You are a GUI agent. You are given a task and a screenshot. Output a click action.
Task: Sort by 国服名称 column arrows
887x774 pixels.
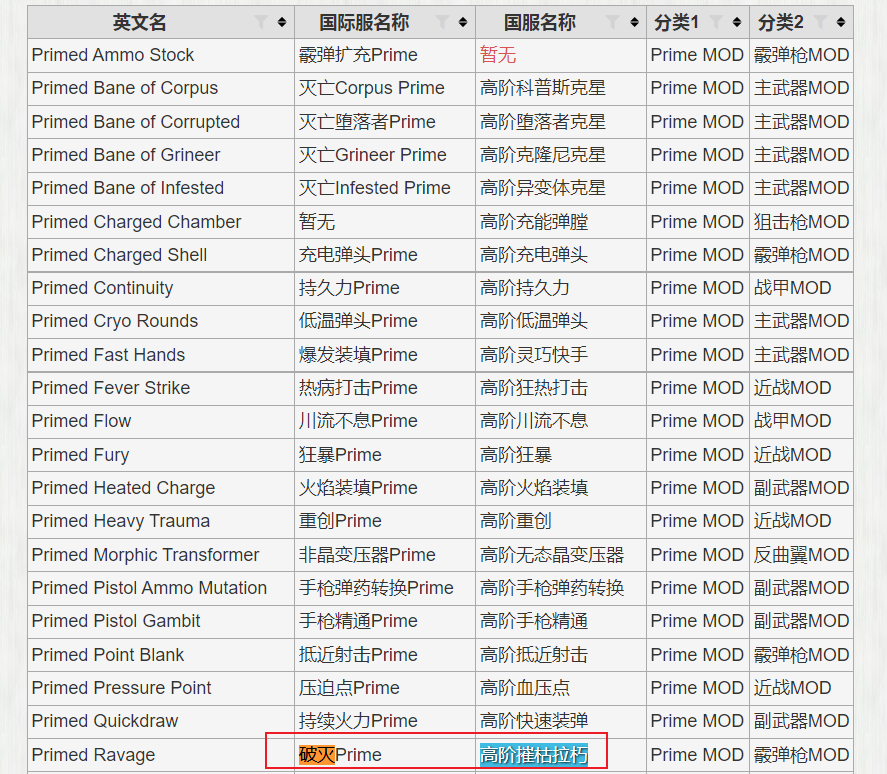coord(634,22)
